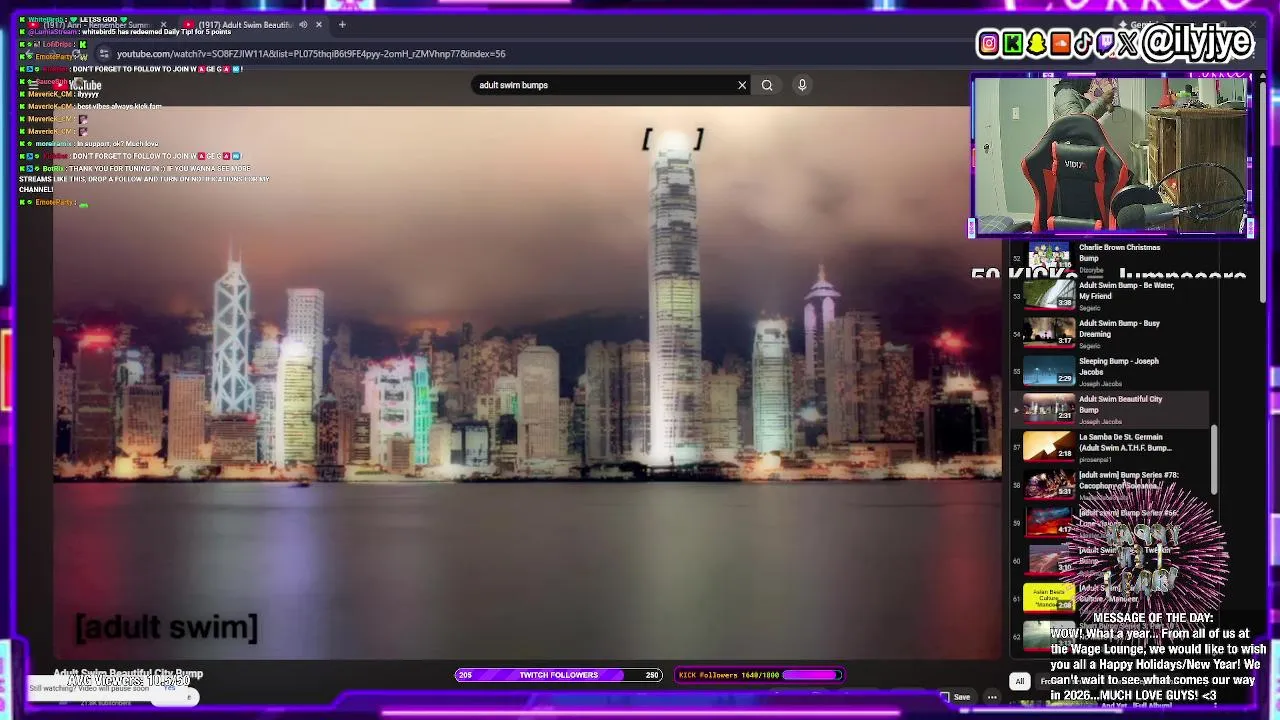Open site info icon beside the URL
This screenshot has width=1280, height=720.
tap(104, 54)
